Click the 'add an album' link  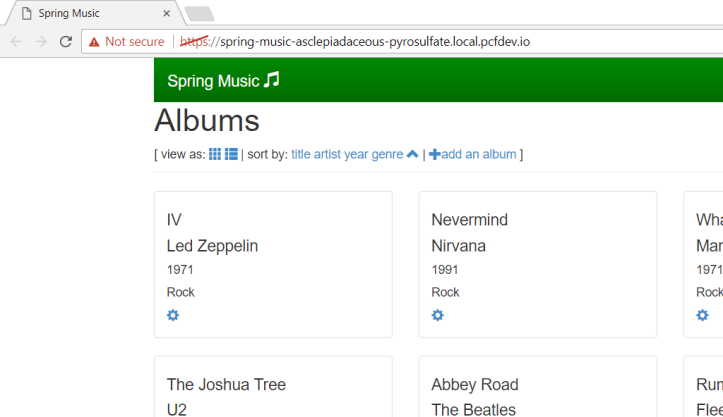pos(479,154)
